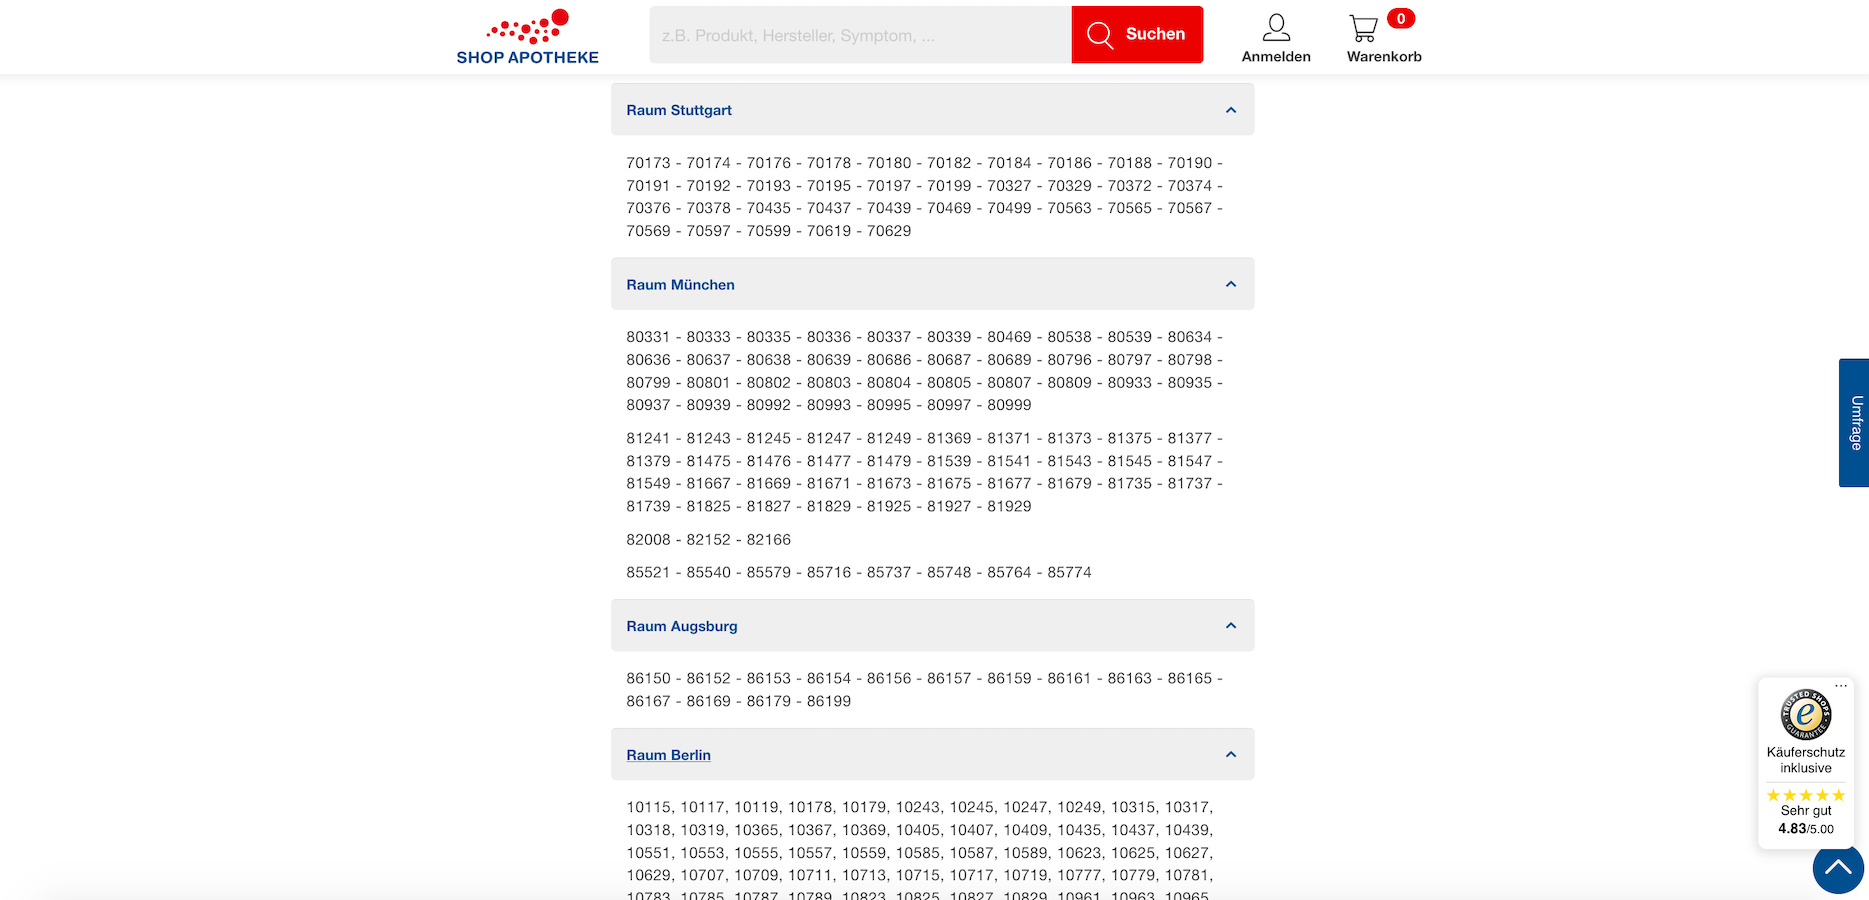Collapse Raum München using its chevron
Image resolution: width=1869 pixels, height=900 pixels.
click(1231, 285)
